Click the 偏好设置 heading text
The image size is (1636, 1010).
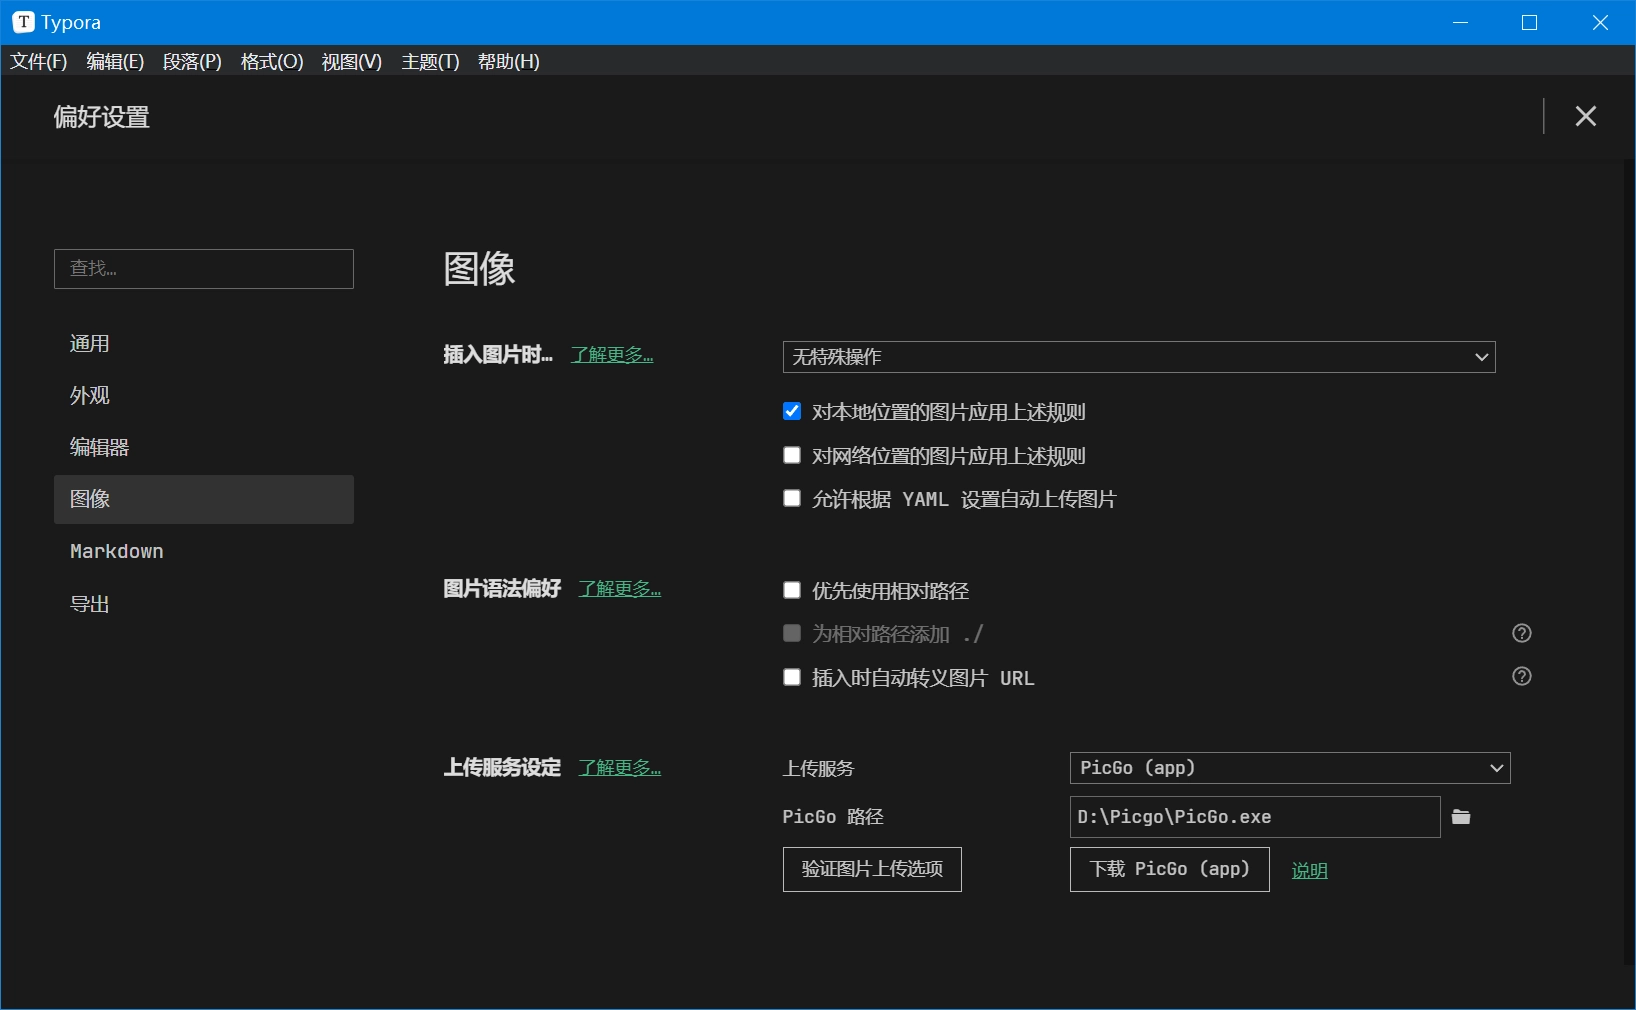102,117
